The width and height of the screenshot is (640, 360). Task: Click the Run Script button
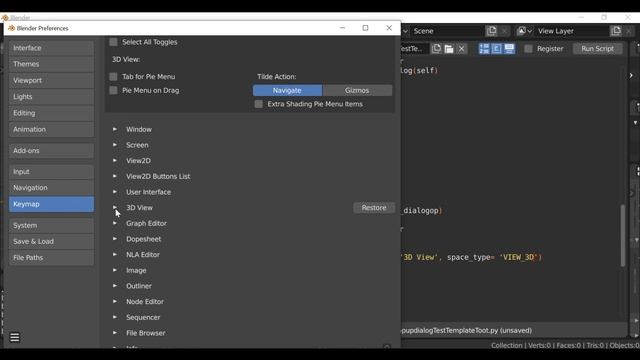[598, 49]
